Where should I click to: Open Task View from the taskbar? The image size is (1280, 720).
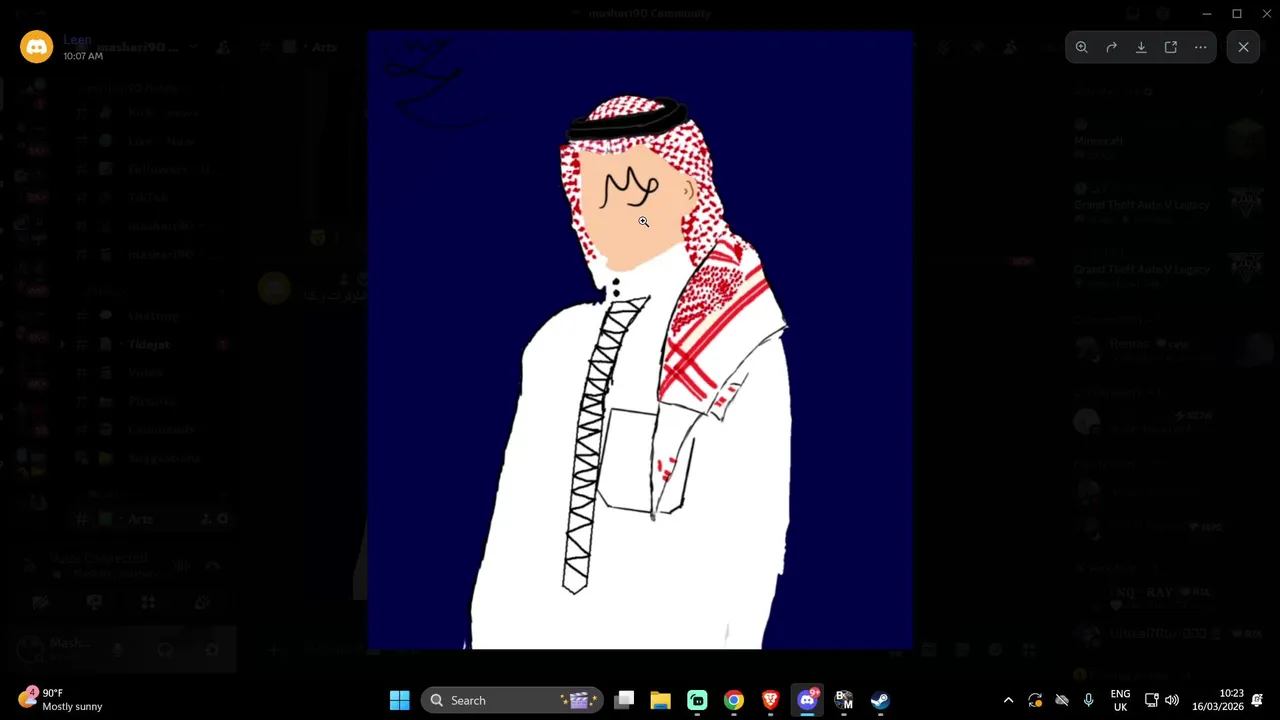(624, 700)
